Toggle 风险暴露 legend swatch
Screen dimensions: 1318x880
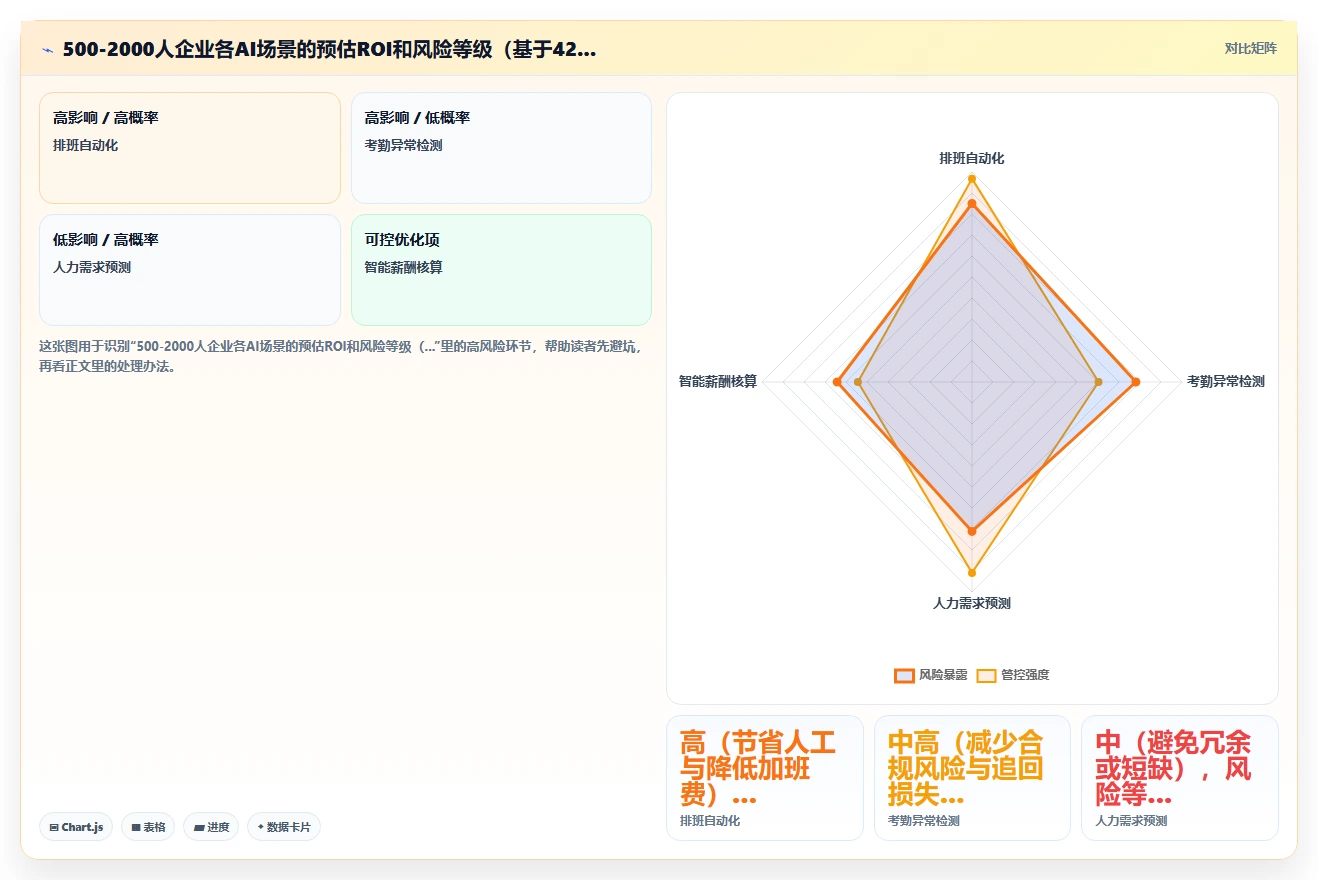click(x=904, y=675)
